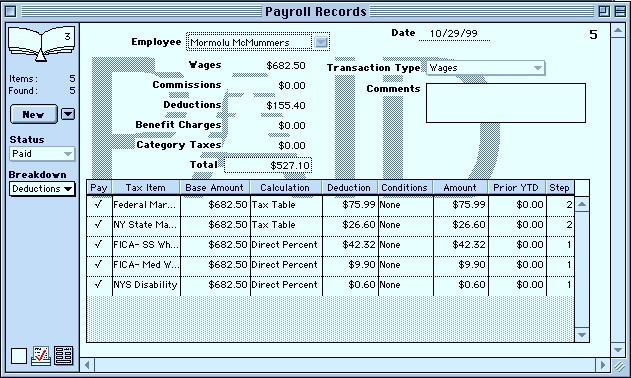Select the checklist view icon with red checkmark
This screenshot has height=378, width=631.
(41, 356)
